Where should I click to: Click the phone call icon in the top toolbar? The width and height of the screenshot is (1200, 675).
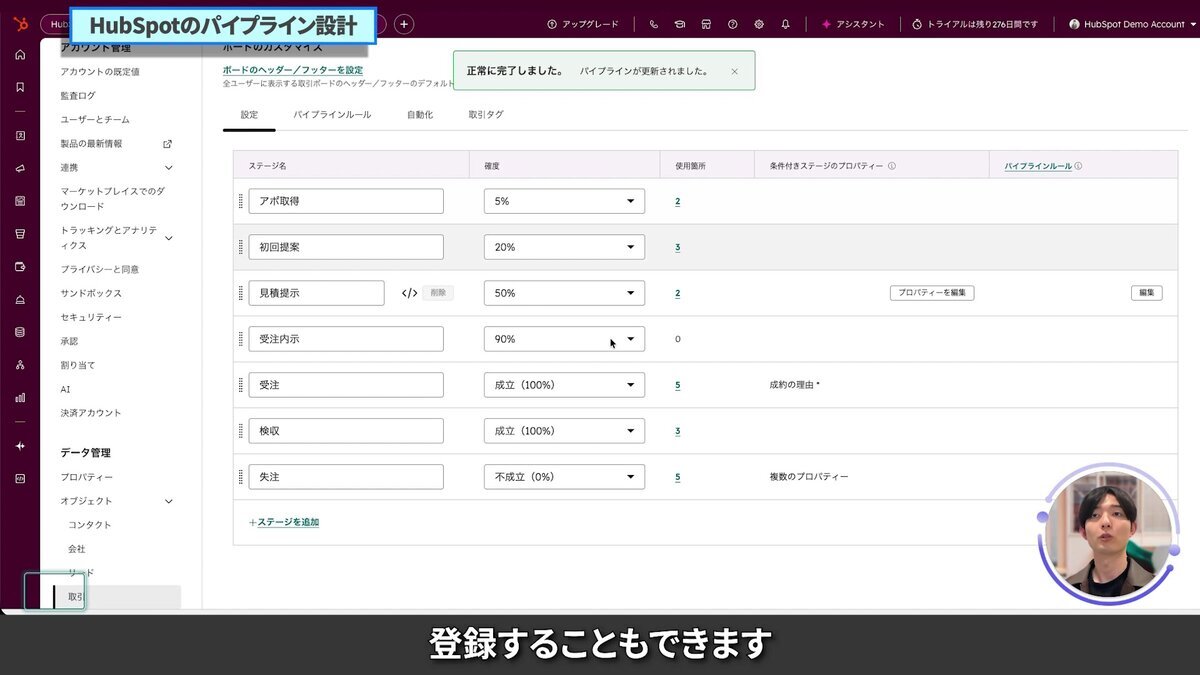coord(654,24)
